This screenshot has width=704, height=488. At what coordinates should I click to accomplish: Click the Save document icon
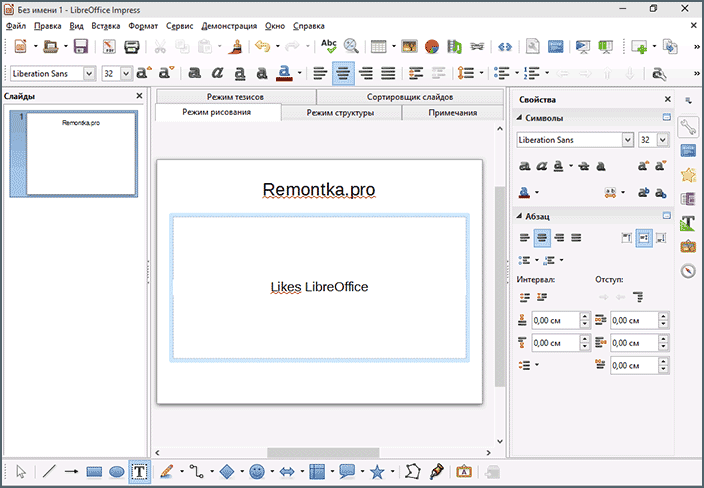click(81, 46)
